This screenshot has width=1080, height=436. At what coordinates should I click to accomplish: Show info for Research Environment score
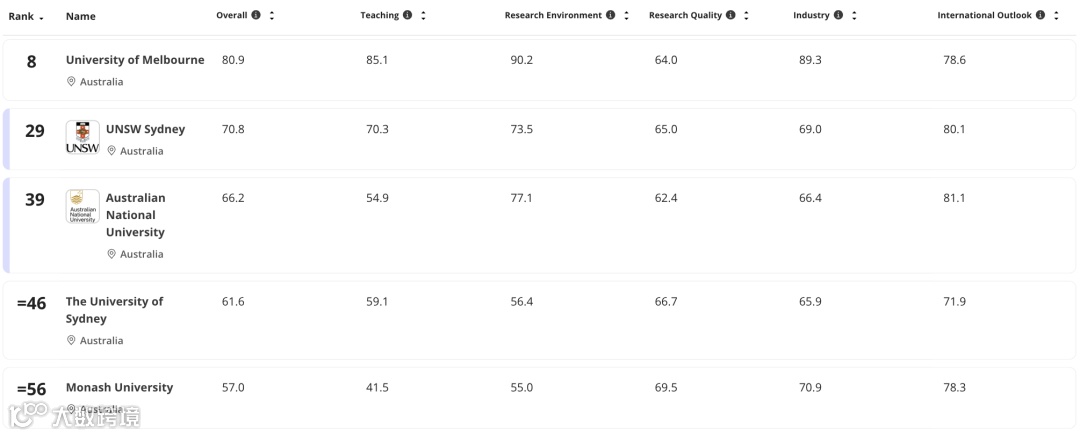tap(610, 15)
